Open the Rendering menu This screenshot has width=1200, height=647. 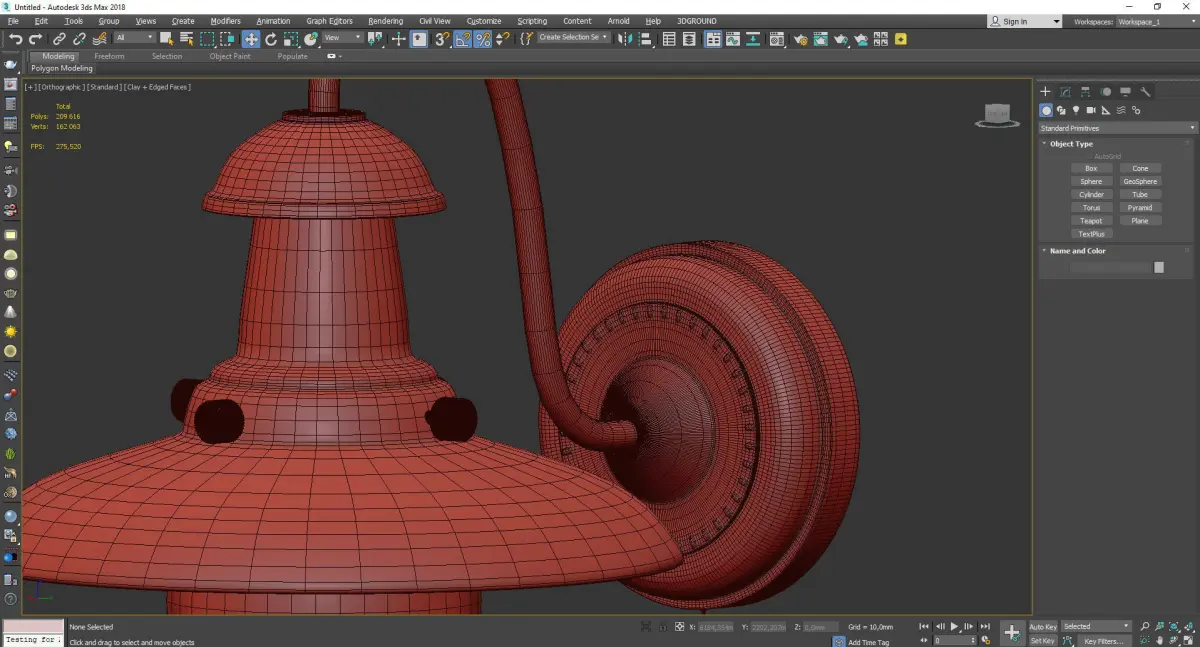(385, 21)
